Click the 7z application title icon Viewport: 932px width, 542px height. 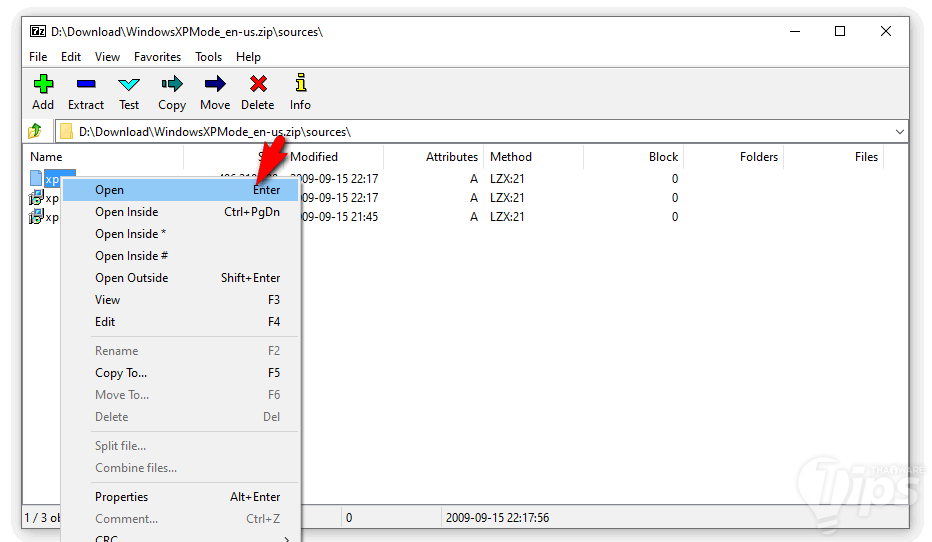pyautogui.click(x=38, y=31)
